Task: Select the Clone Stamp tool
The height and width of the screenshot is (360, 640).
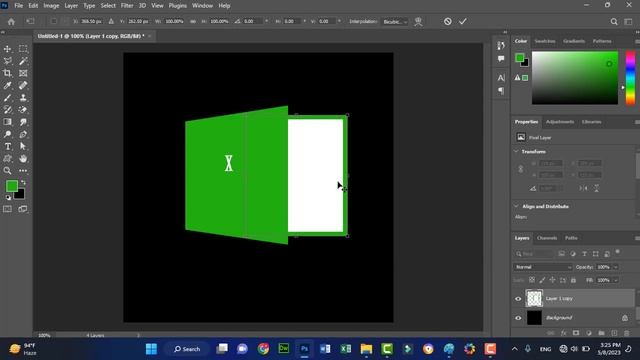Action: pos(23,98)
